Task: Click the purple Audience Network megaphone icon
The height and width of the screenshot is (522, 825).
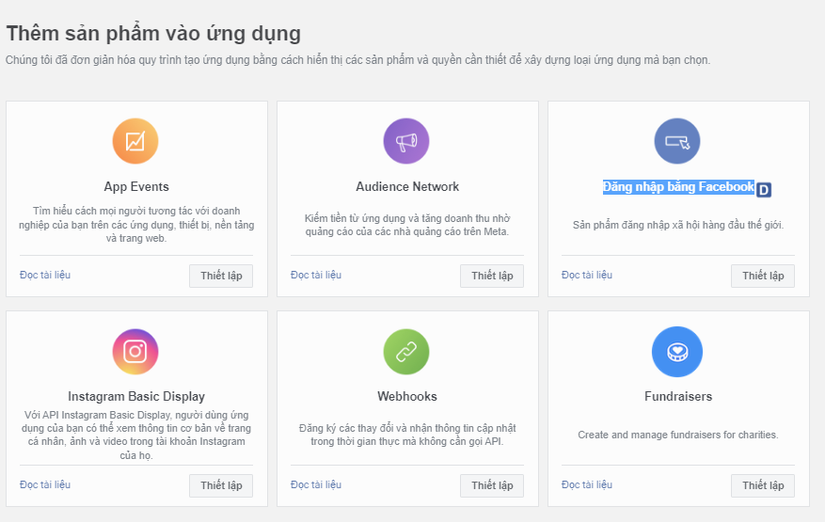Action: tap(406, 141)
